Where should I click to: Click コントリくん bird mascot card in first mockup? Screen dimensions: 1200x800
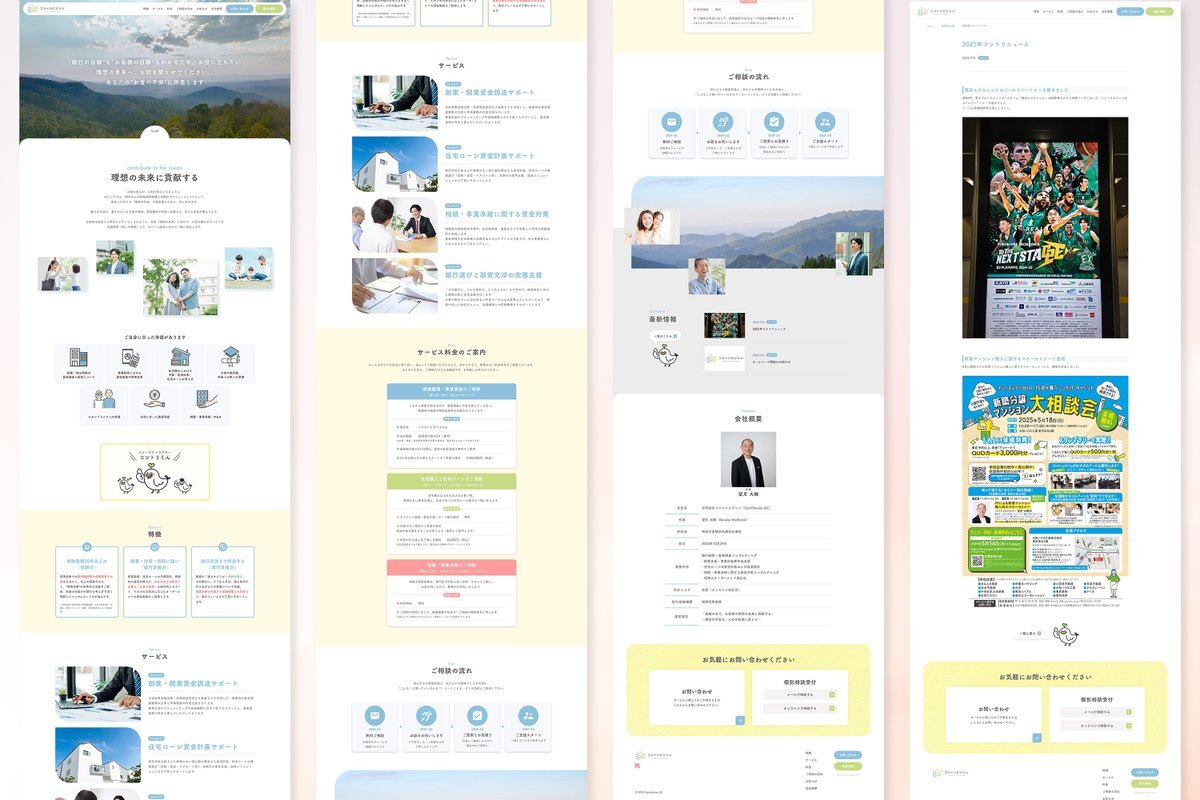click(x=155, y=473)
